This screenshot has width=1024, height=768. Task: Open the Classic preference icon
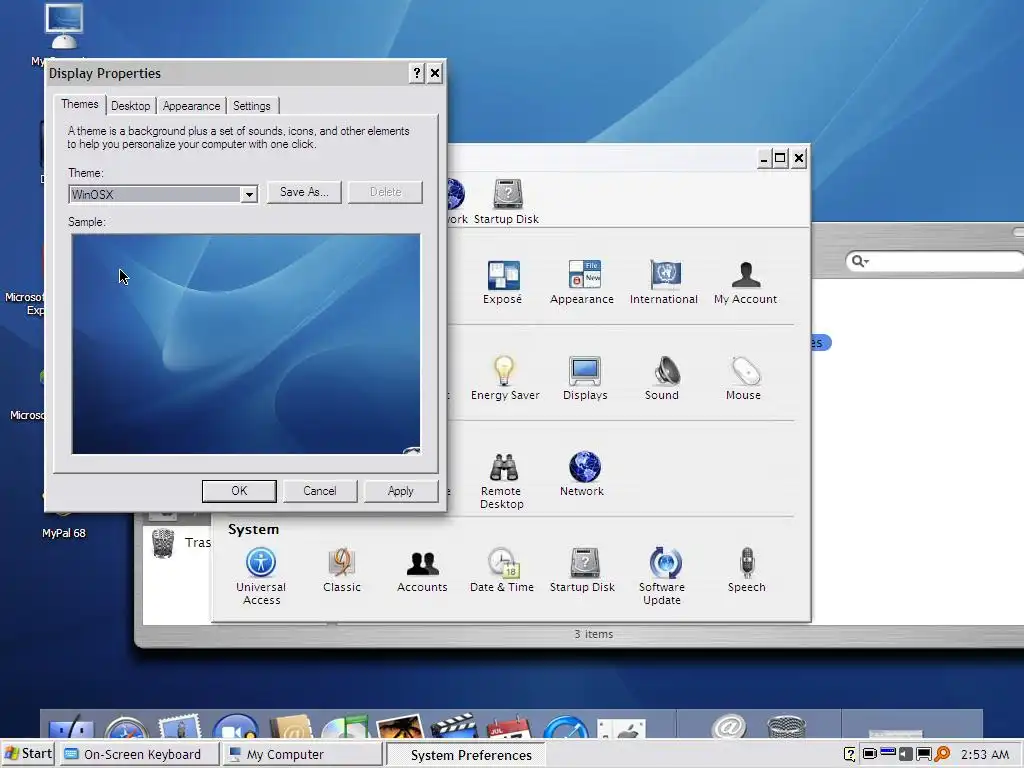(342, 563)
